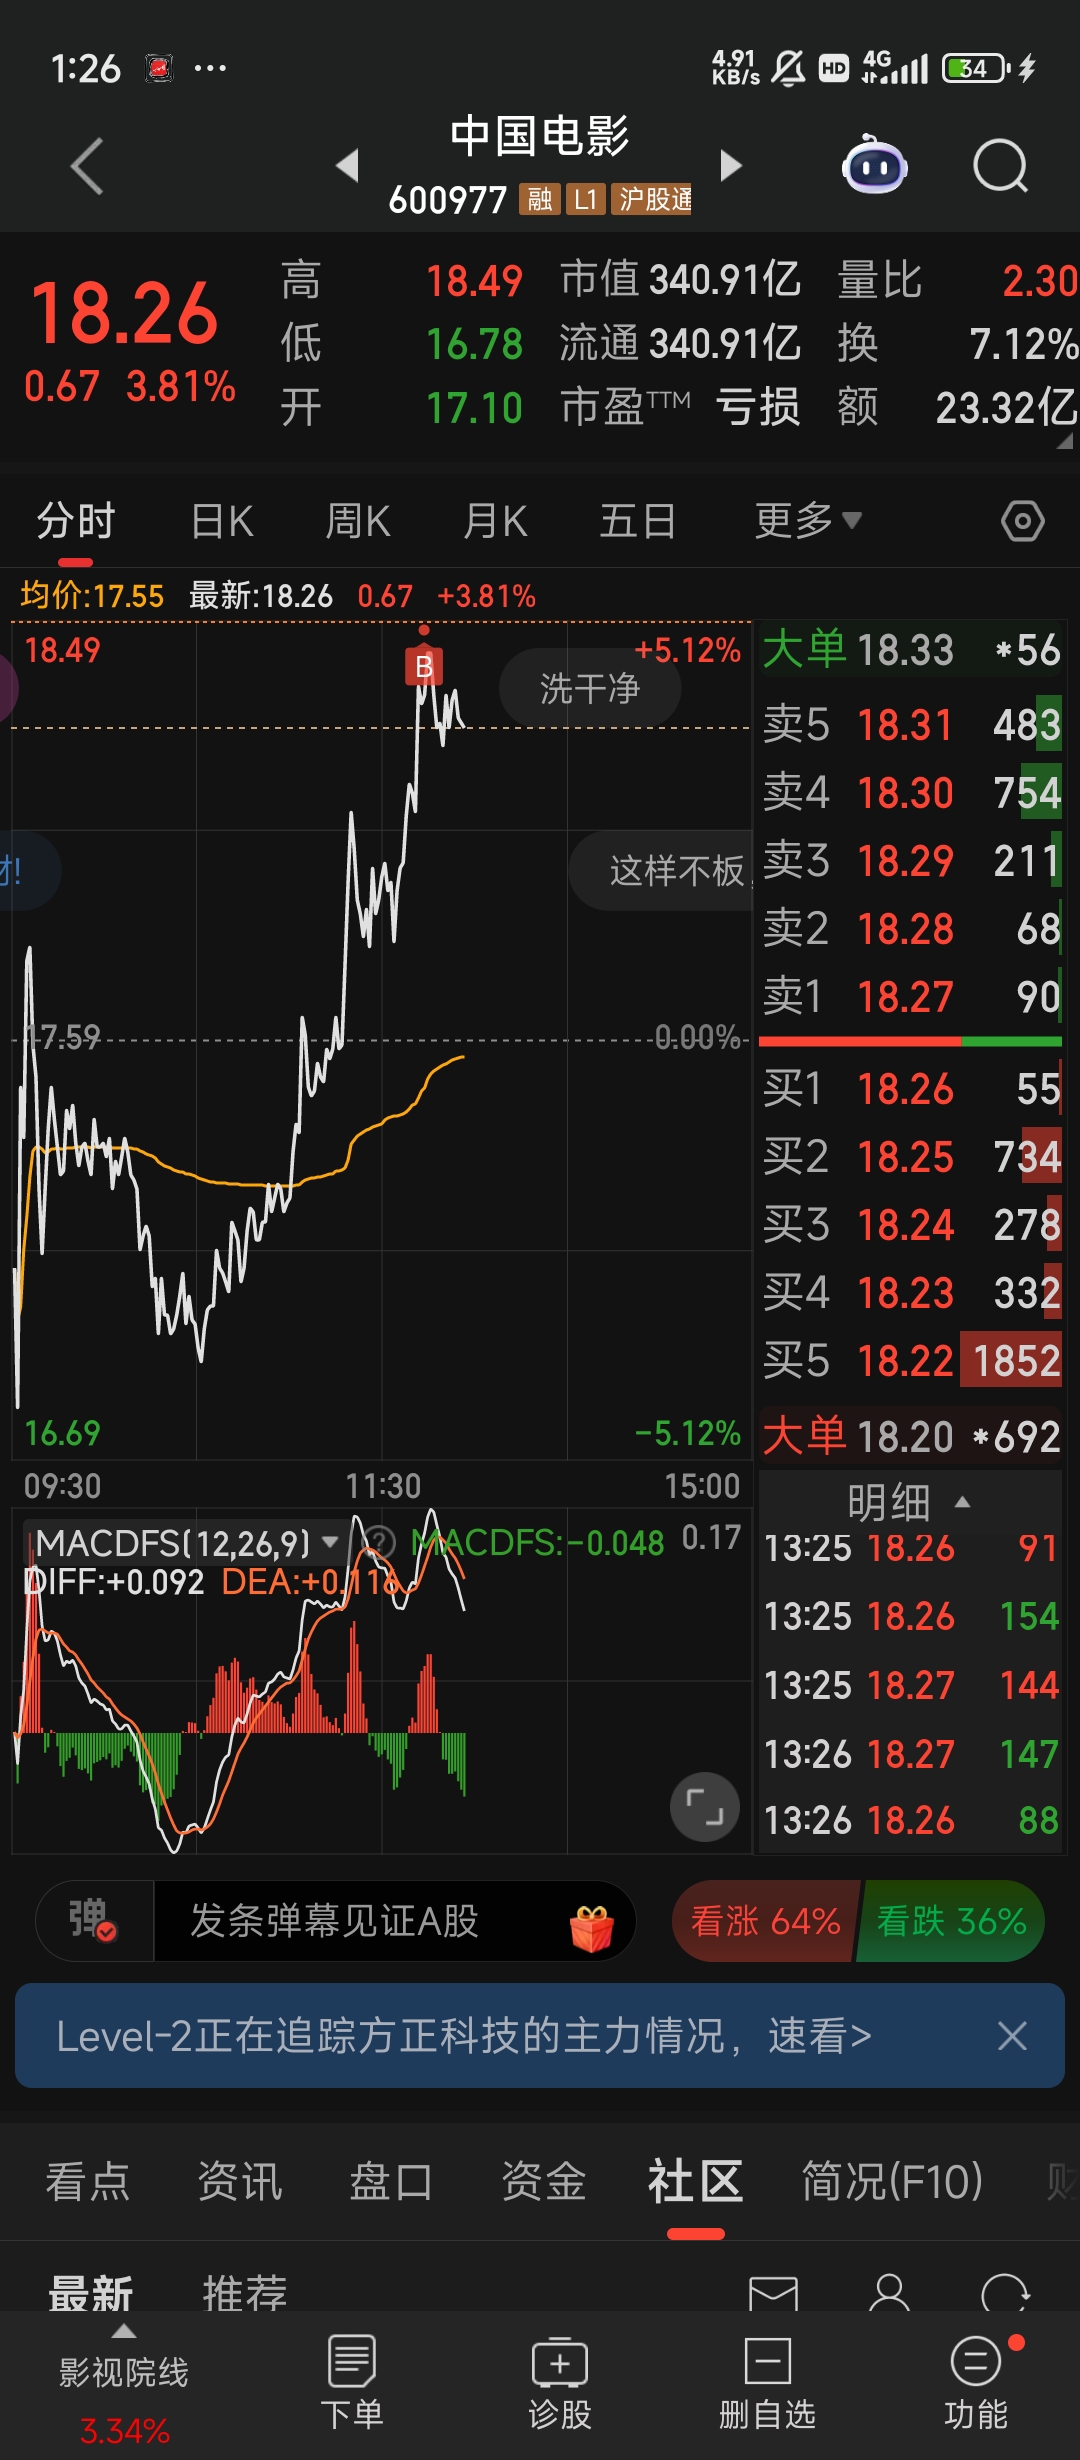Tap 融 margin trading badge
Screen dimensions: 1080x2460
click(x=540, y=199)
